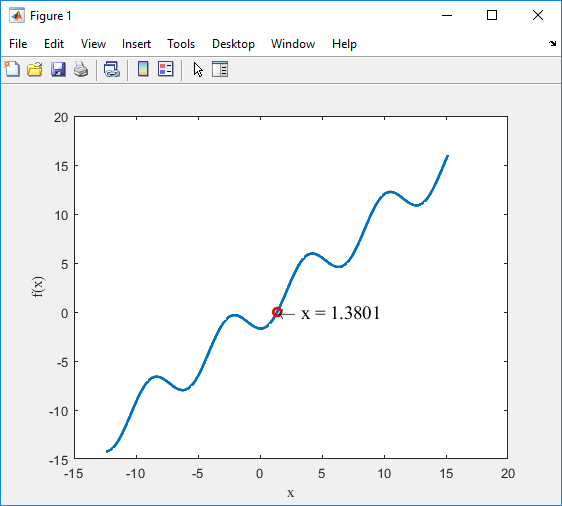The width and height of the screenshot is (562, 506).
Task: Open the Desktop menu
Action: pos(233,44)
